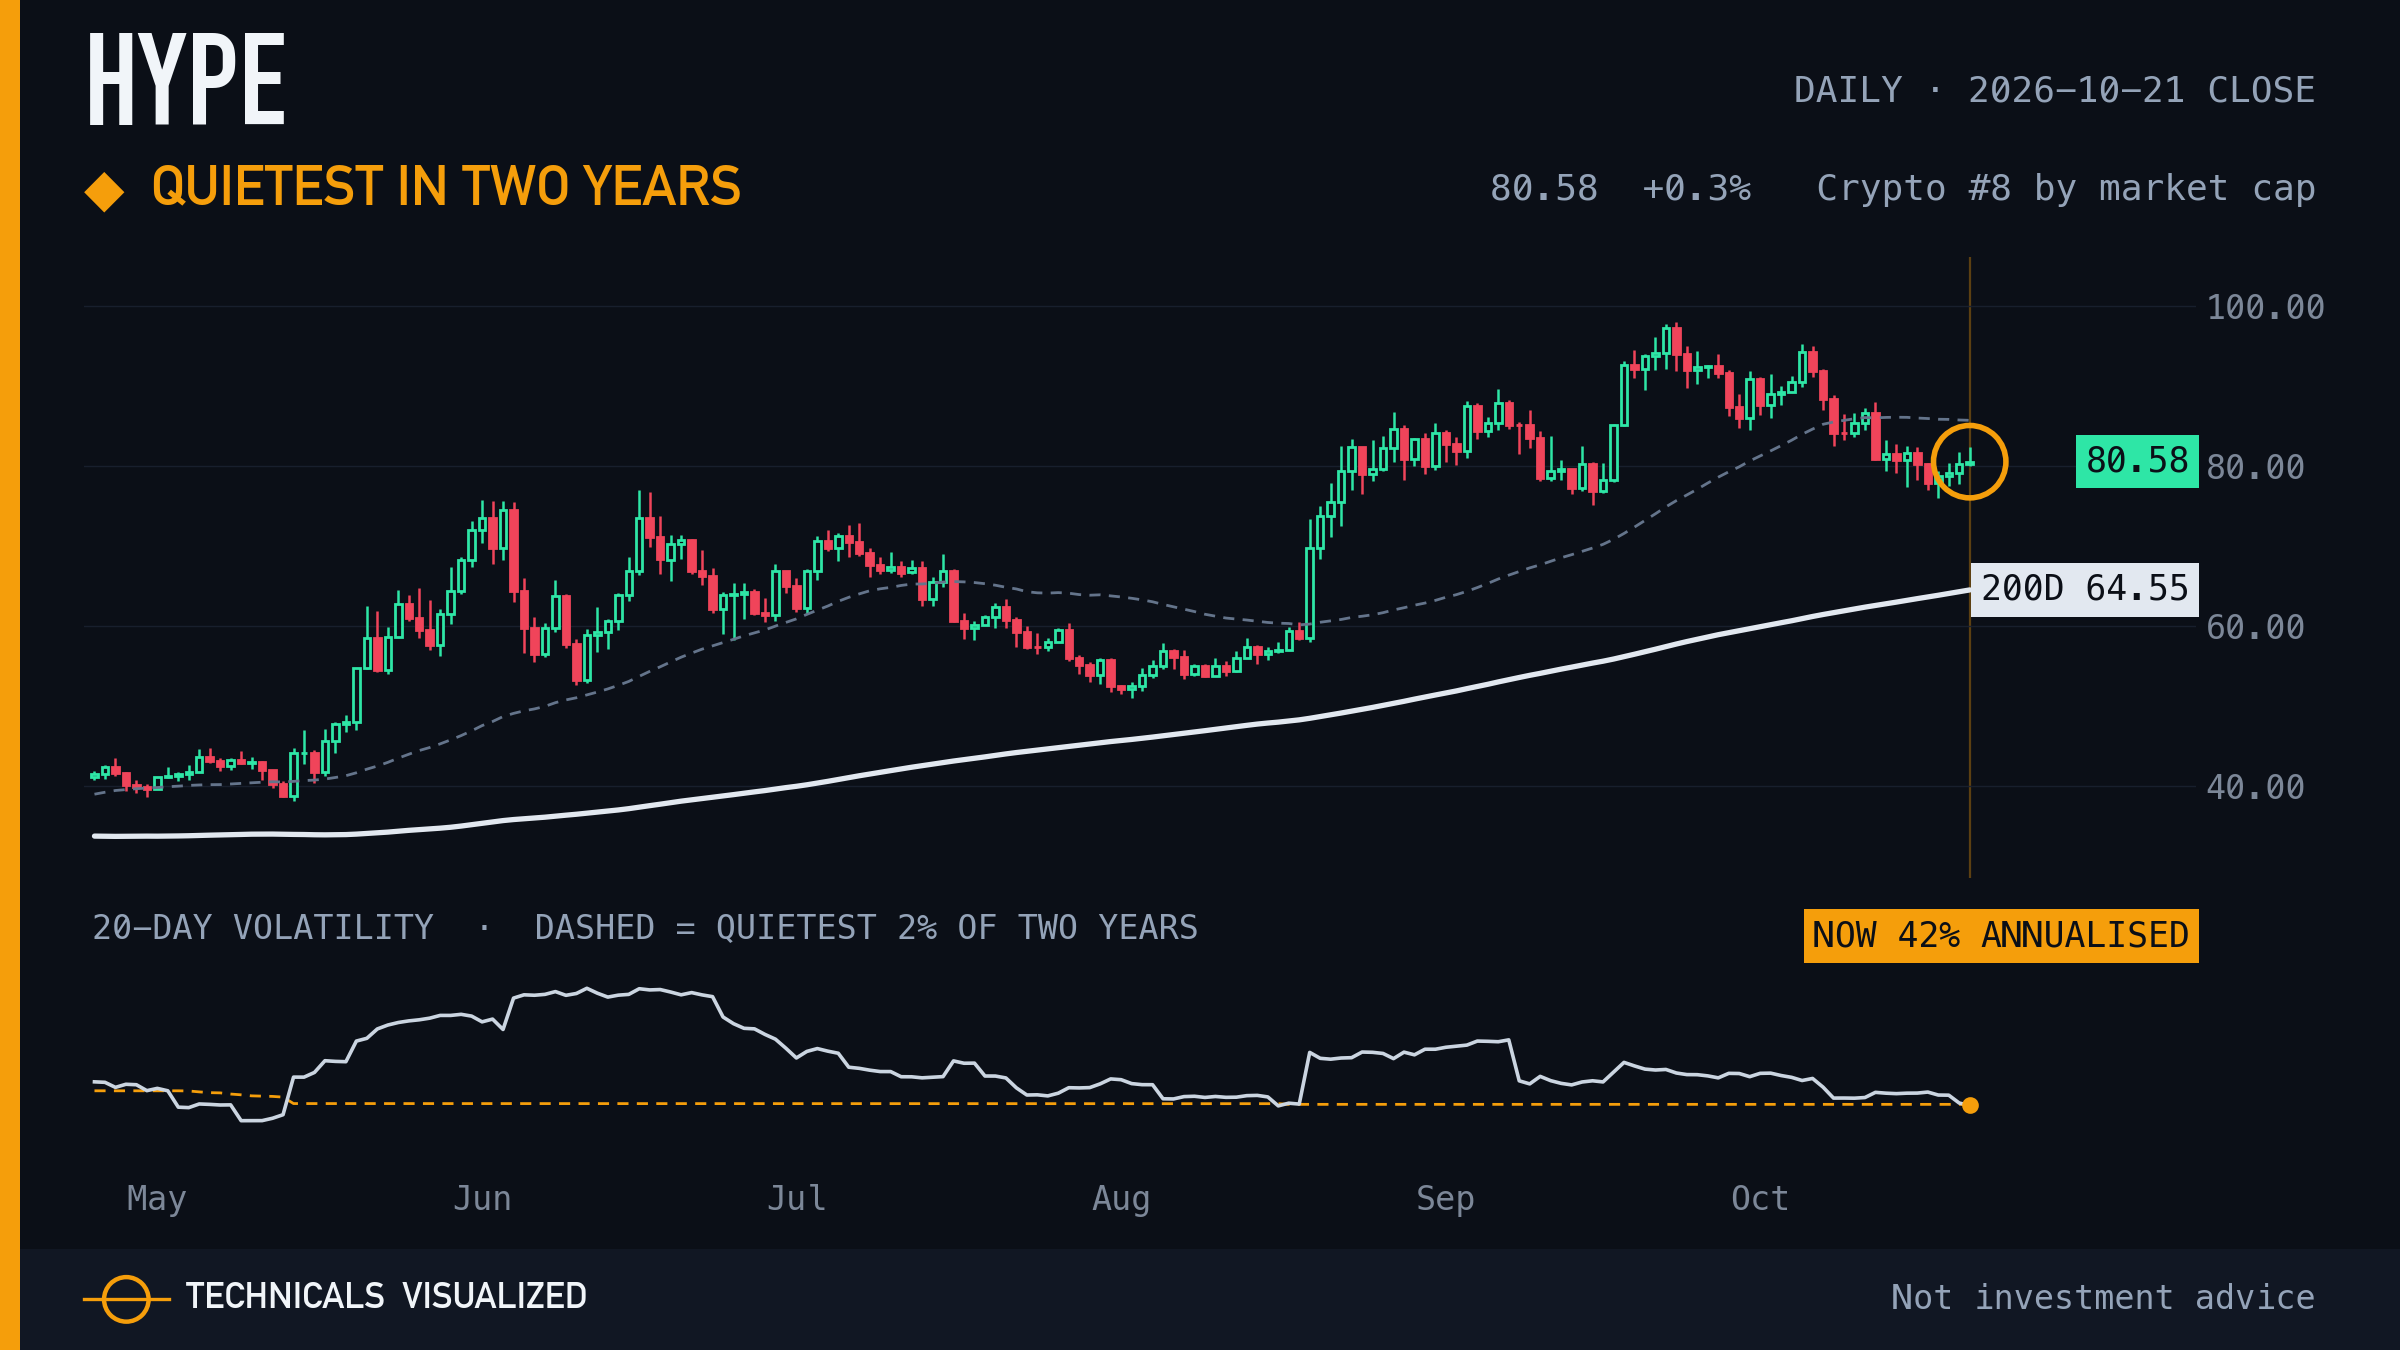Click the Jul month label
2400x1350 pixels.
click(x=797, y=1198)
